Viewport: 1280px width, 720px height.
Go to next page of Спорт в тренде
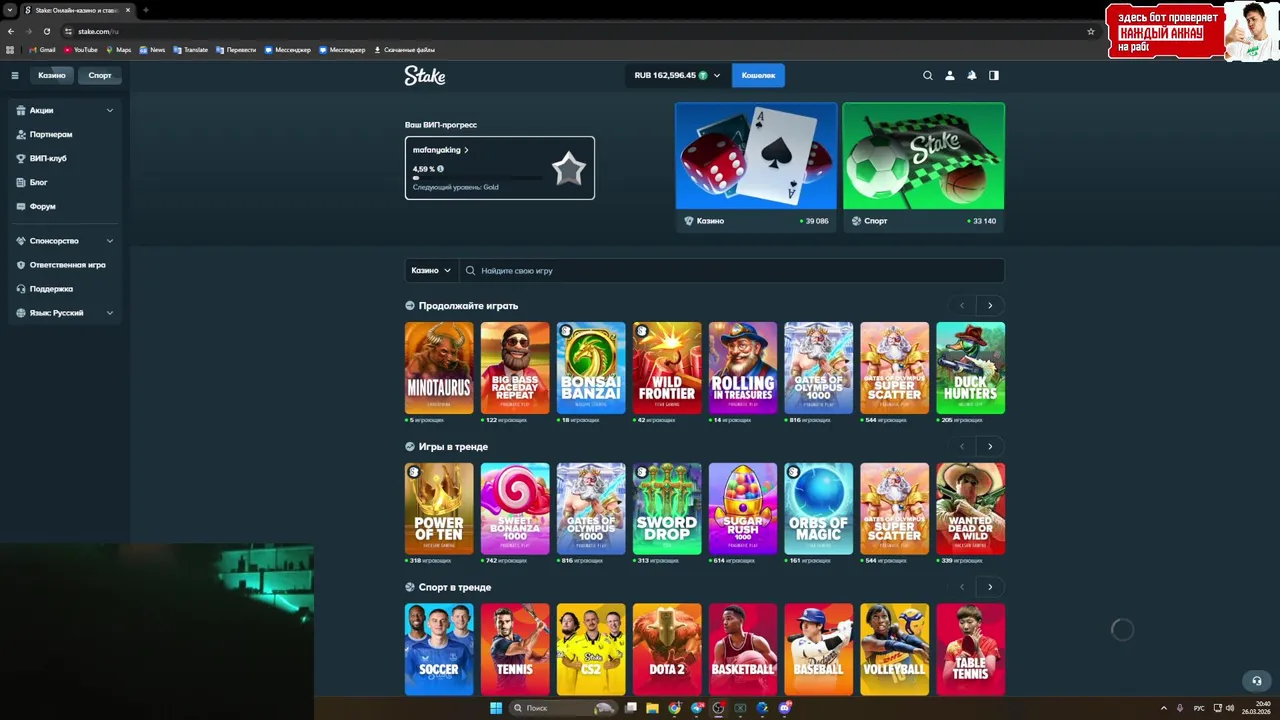990,587
